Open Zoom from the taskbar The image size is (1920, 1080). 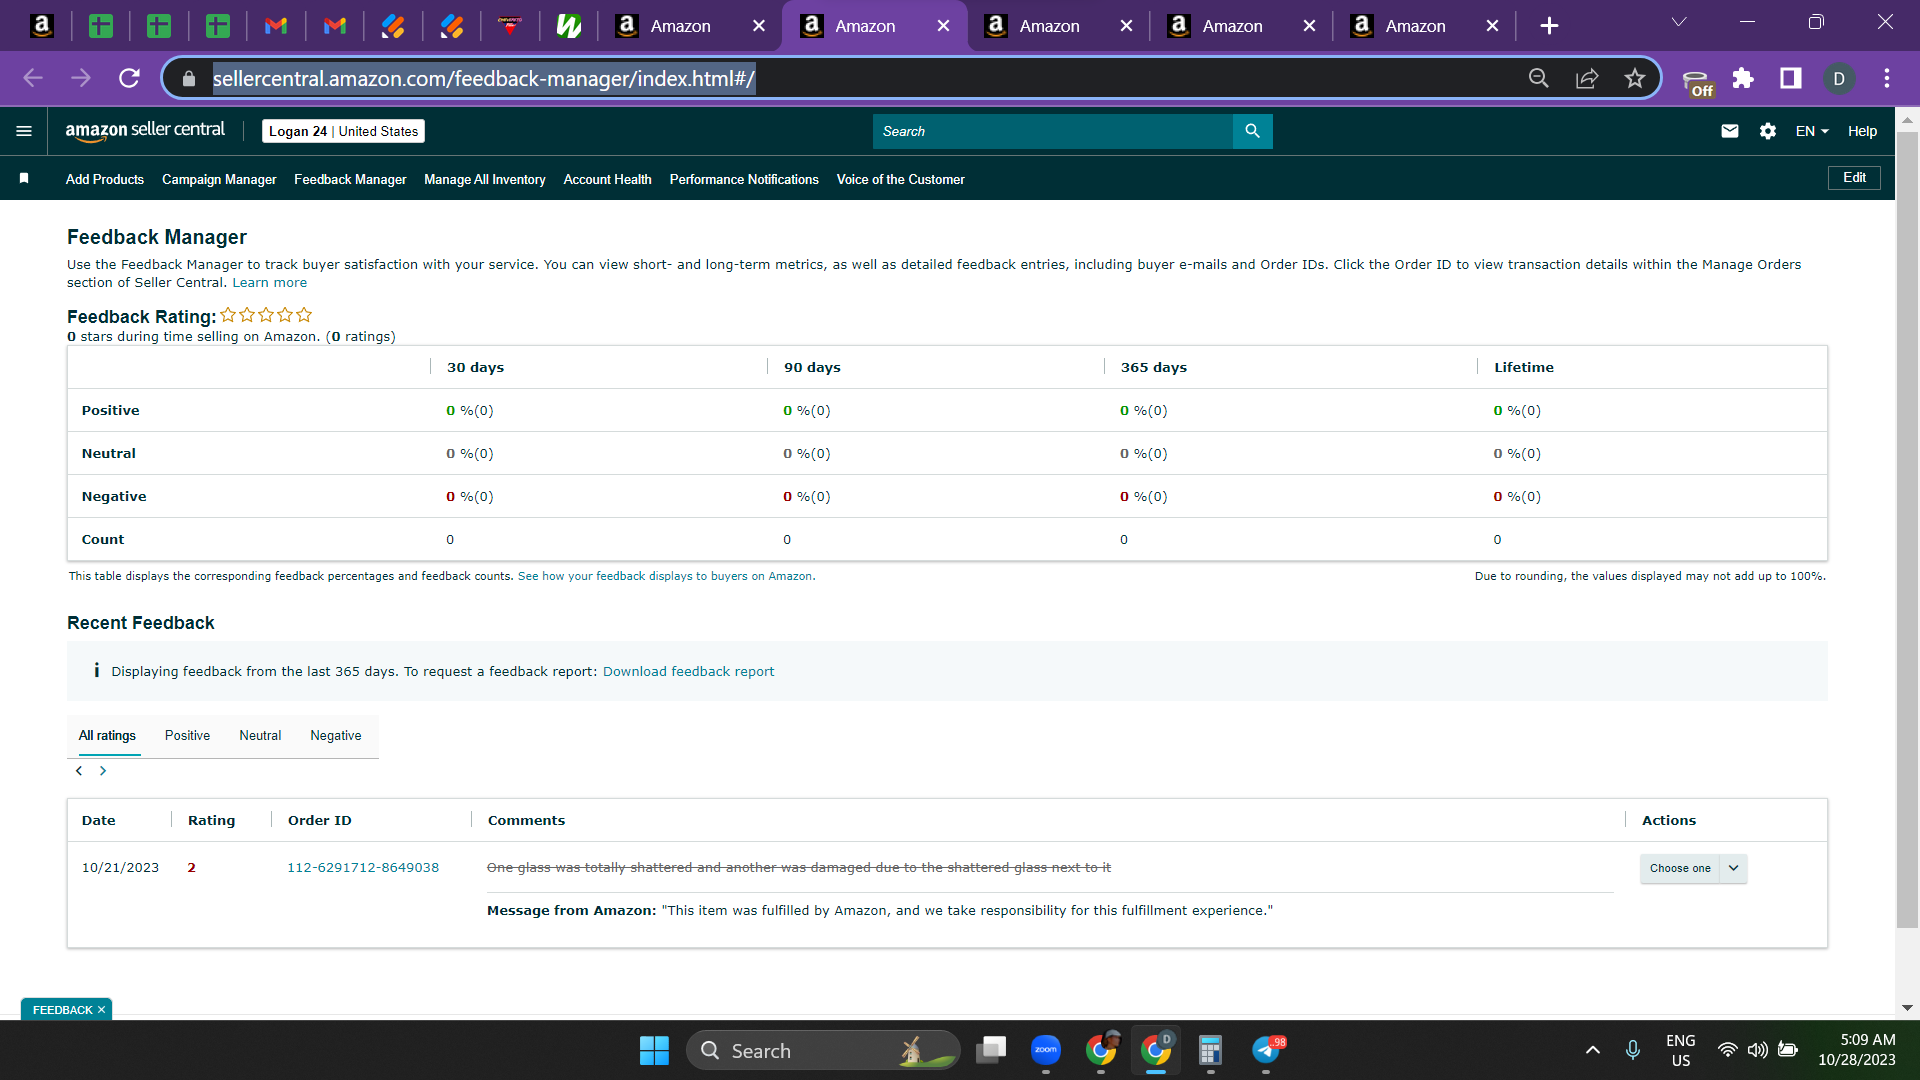pyautogui.click(x=1046, y=1050)
